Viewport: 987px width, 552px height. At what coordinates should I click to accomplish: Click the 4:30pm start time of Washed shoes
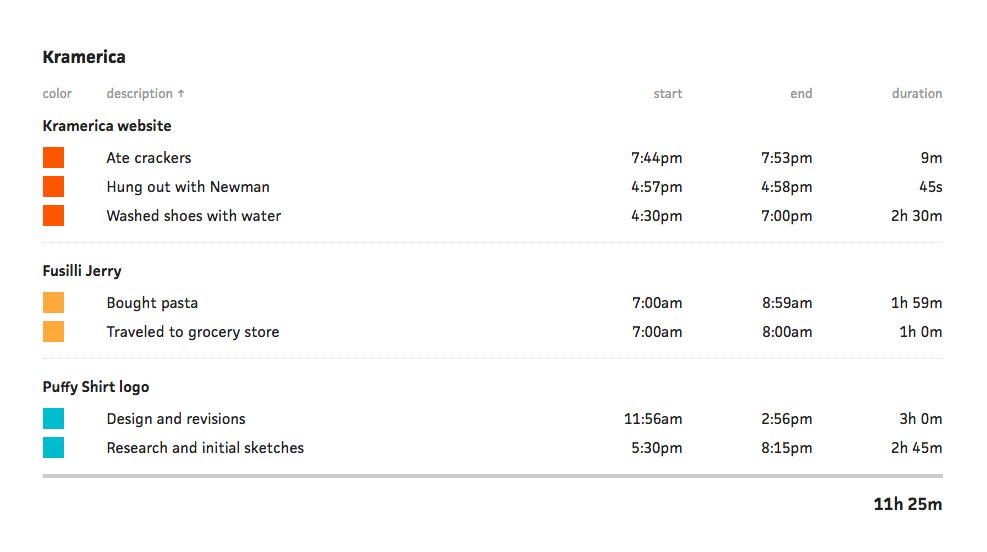coord(657,216)
